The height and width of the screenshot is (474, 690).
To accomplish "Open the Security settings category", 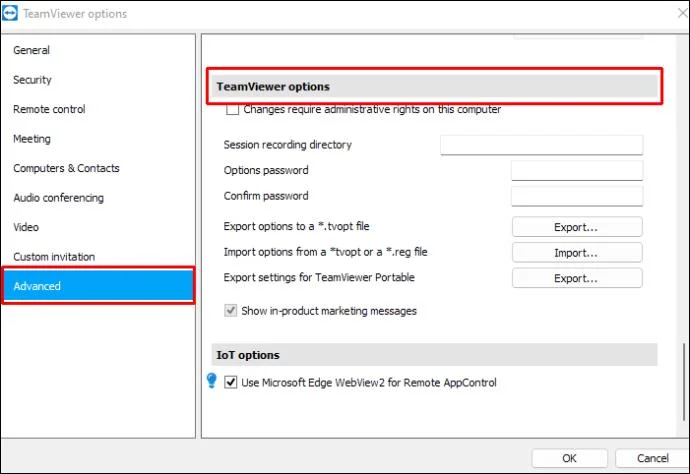I will coord(98,80).
